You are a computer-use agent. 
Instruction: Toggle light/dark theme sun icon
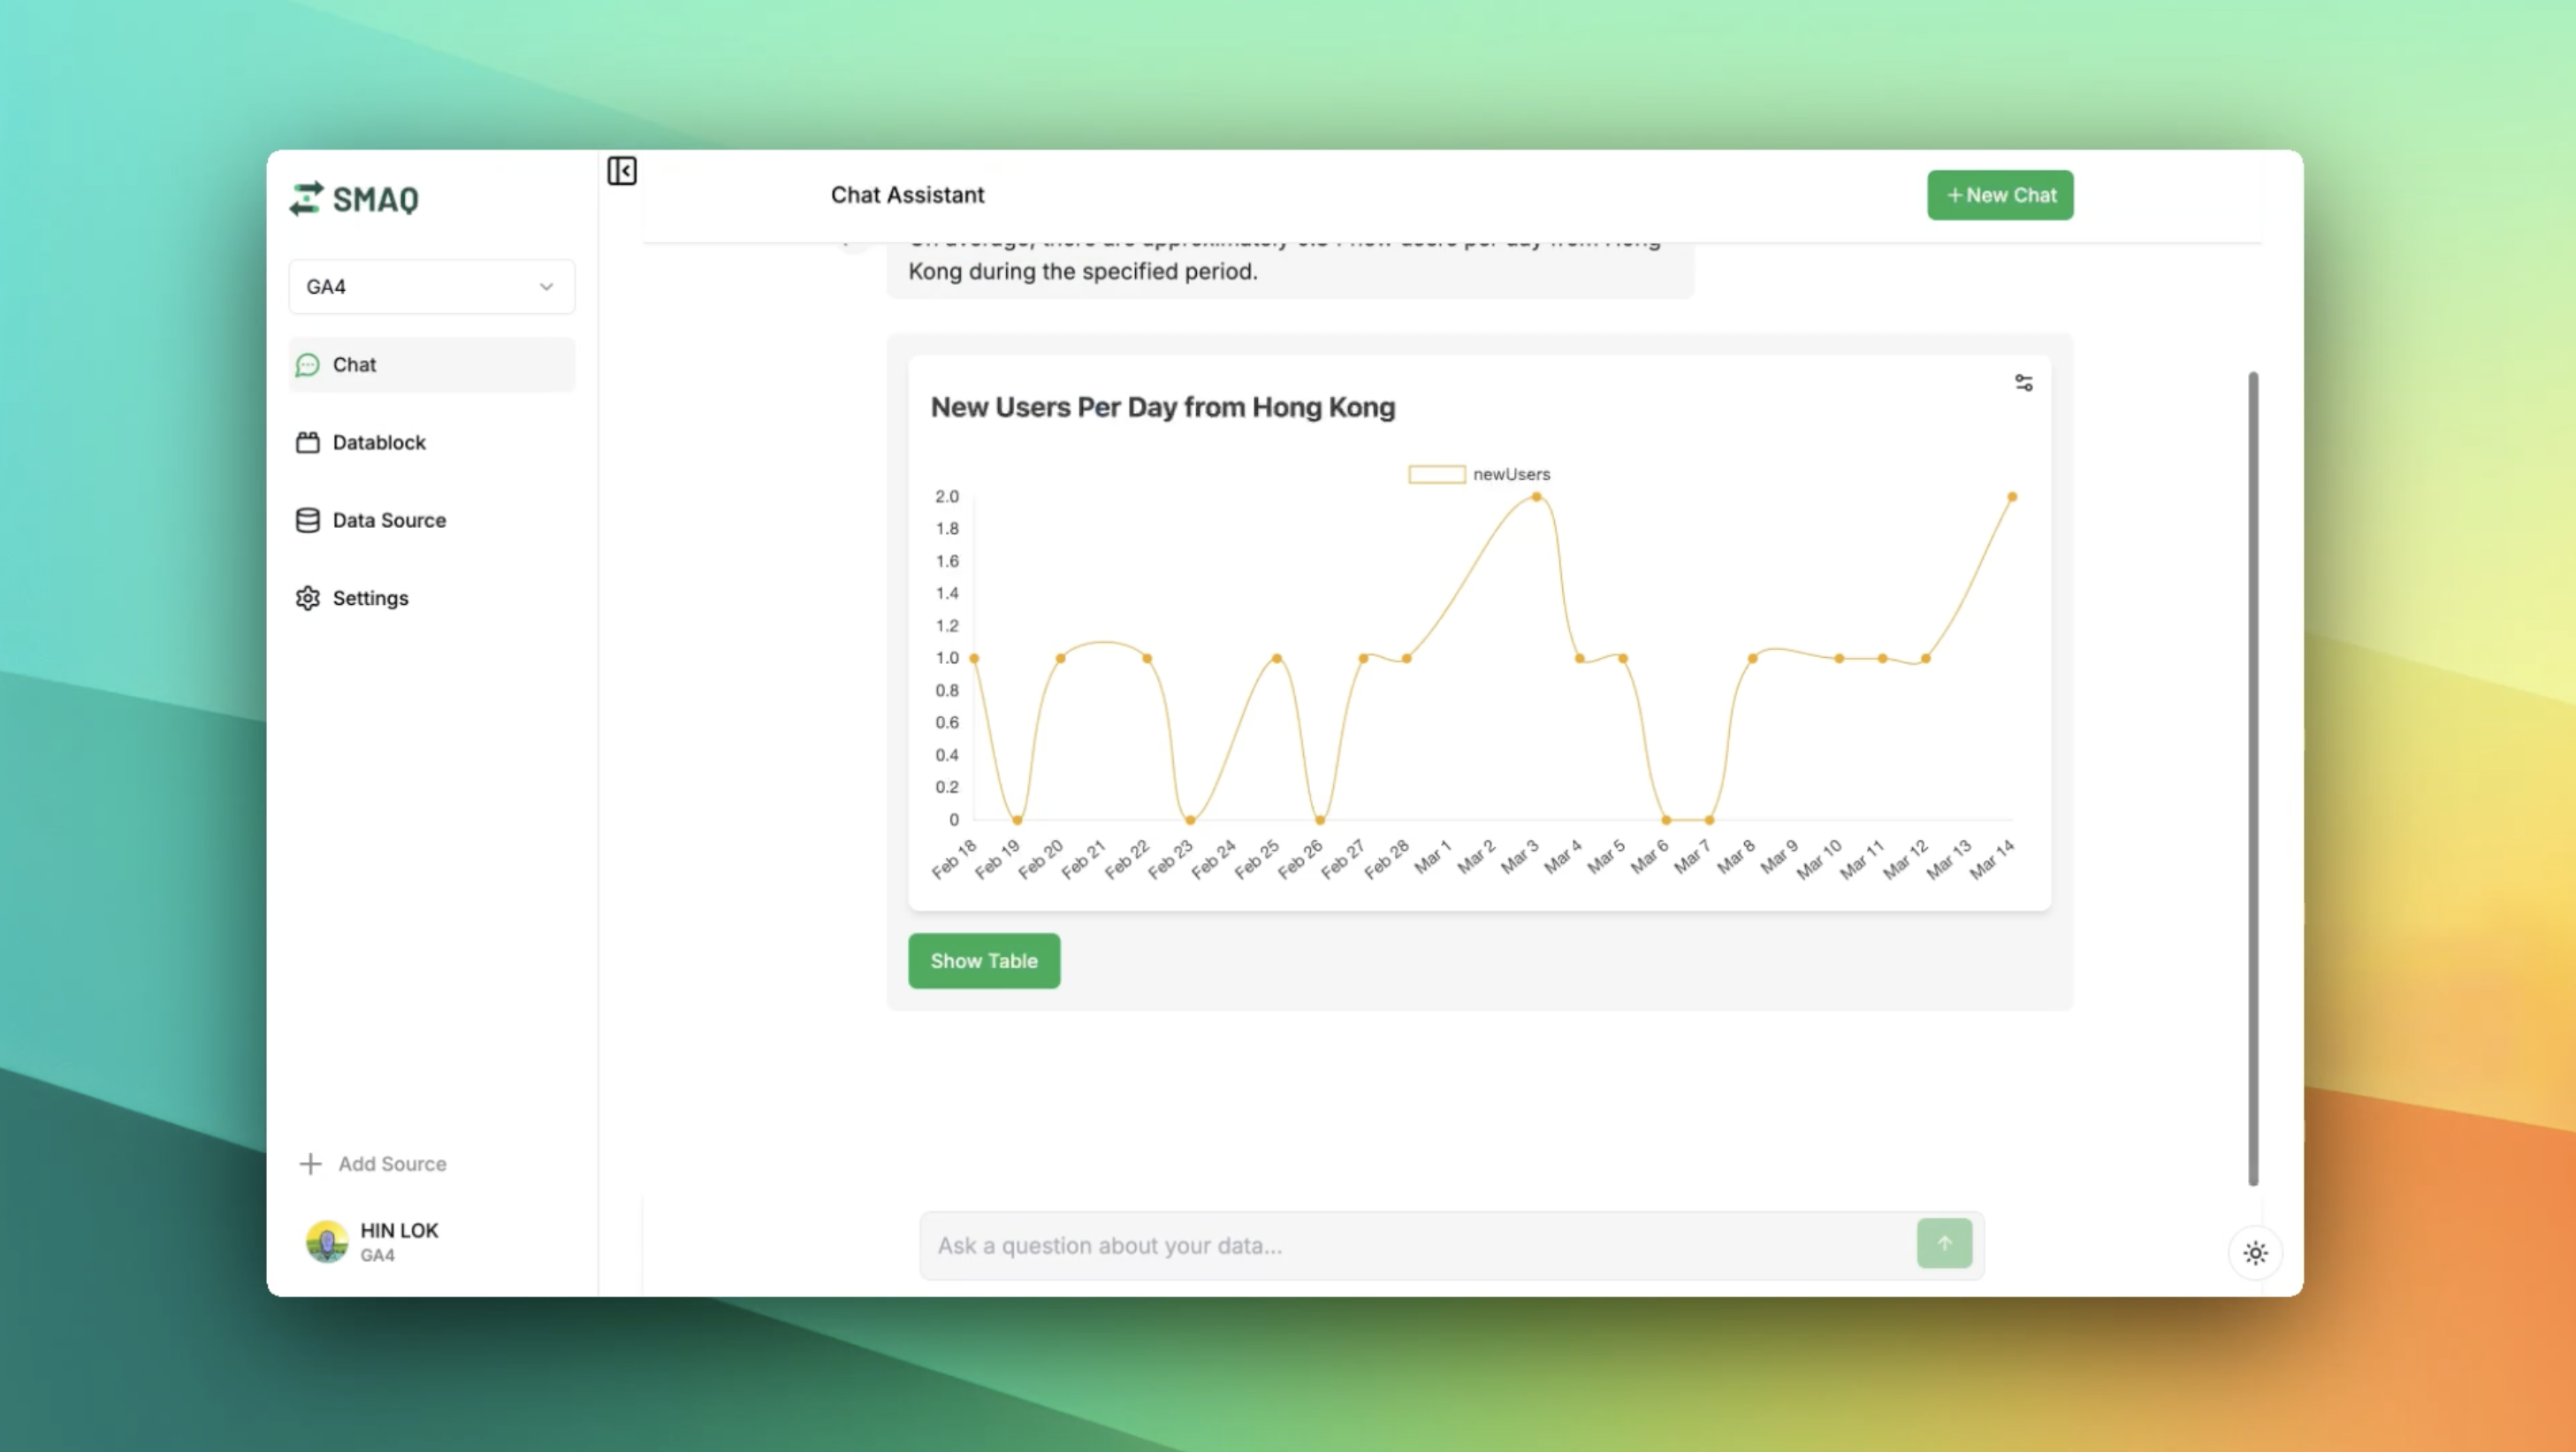[2254, 1254]
